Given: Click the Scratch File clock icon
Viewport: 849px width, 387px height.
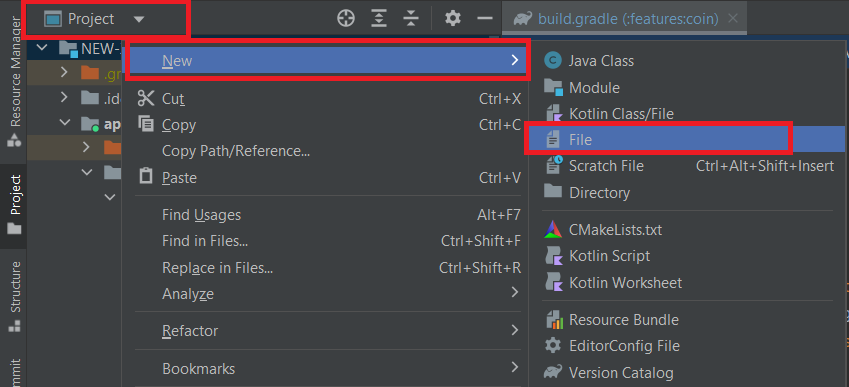Looking at the screenshot, I should pyautogui.click(x=554, y=165).
